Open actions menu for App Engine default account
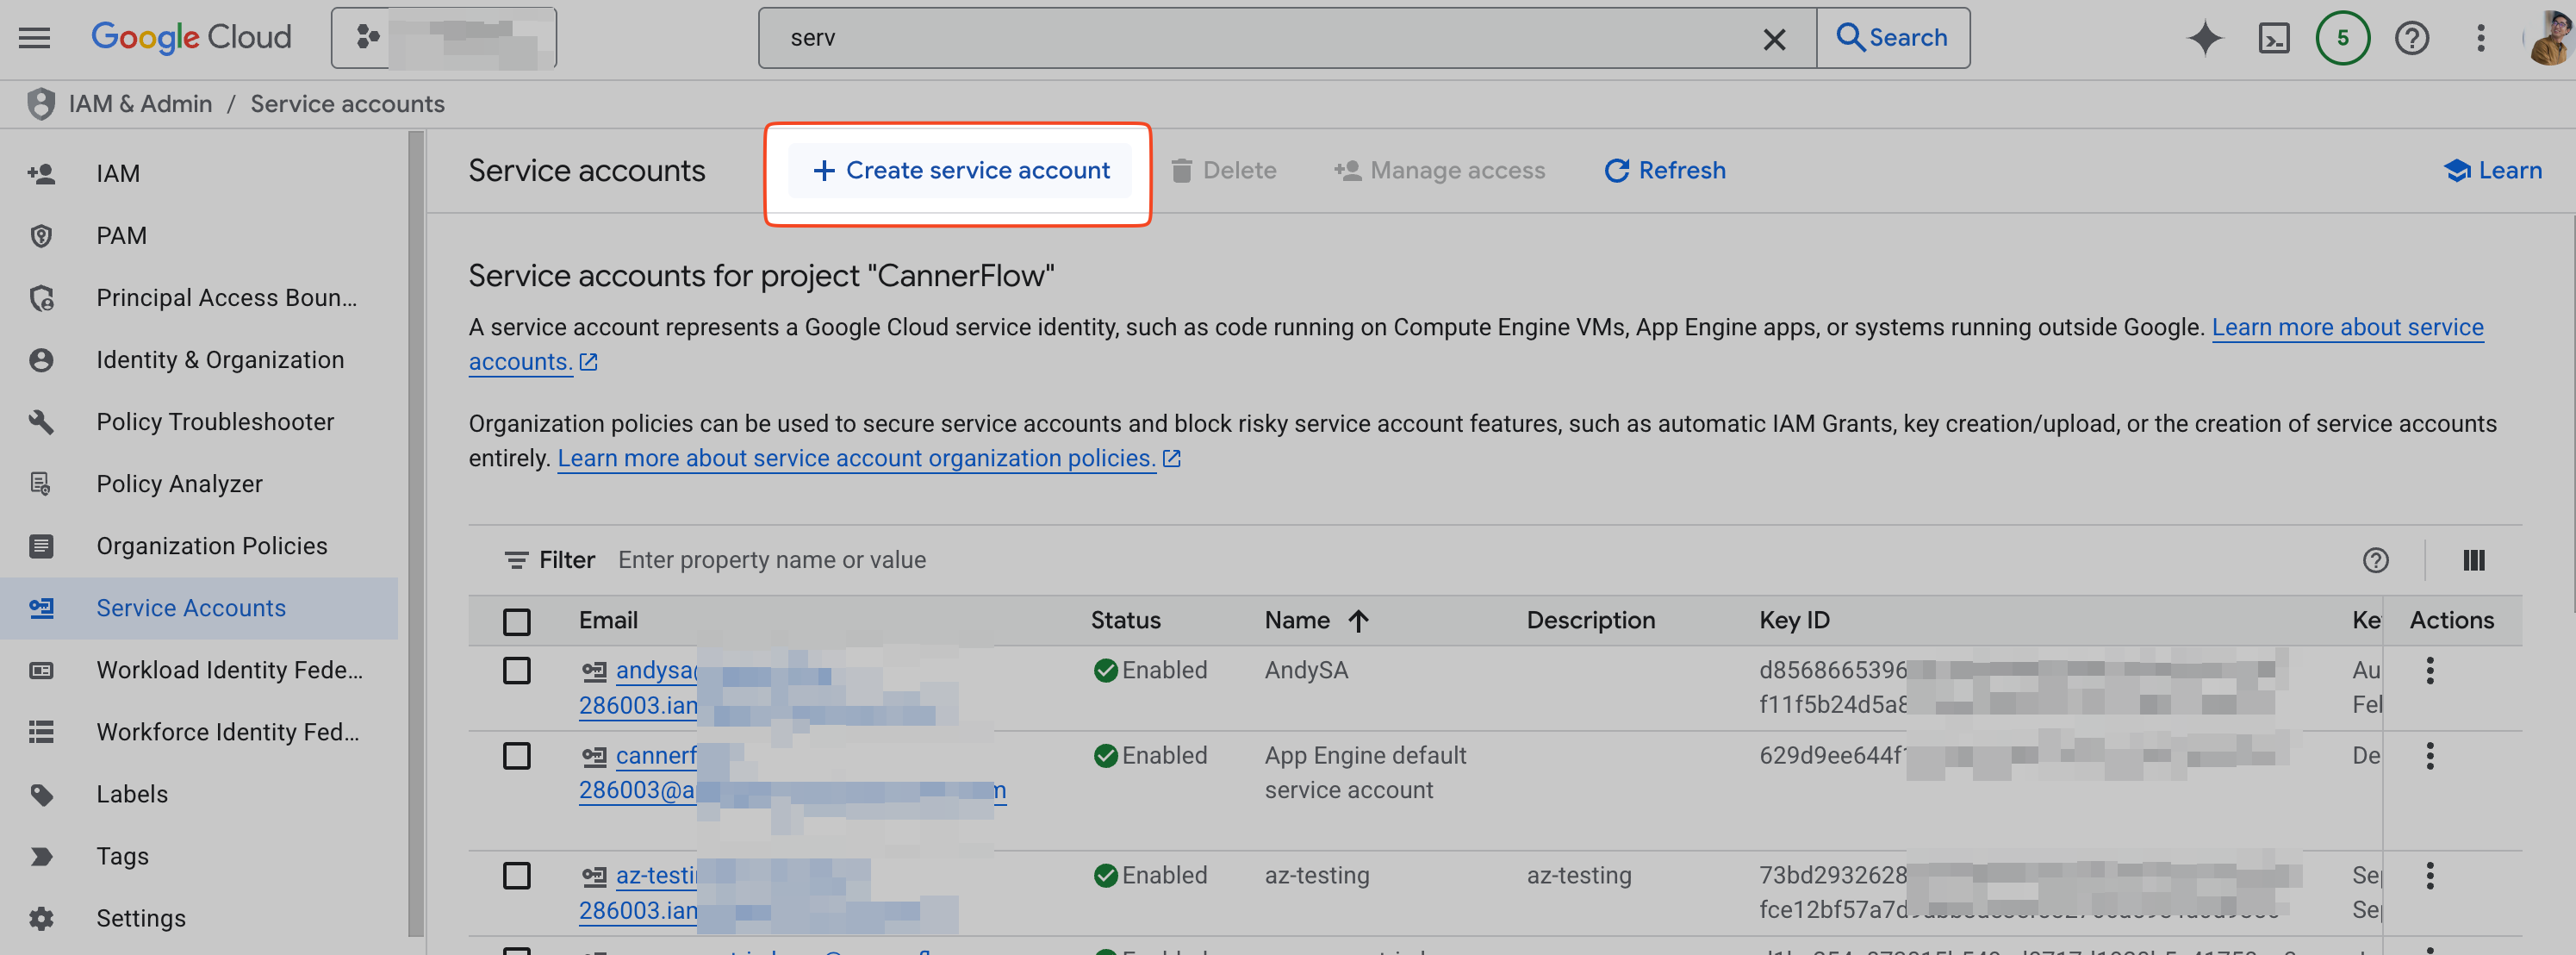 tap(2432, 757)
